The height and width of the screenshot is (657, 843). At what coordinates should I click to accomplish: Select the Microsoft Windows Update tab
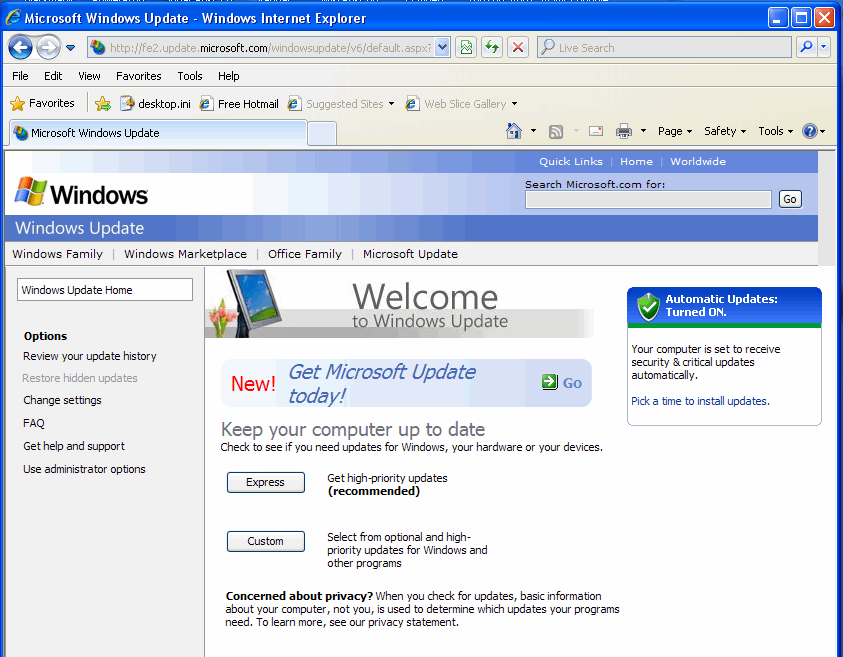(x=158, y=133)
